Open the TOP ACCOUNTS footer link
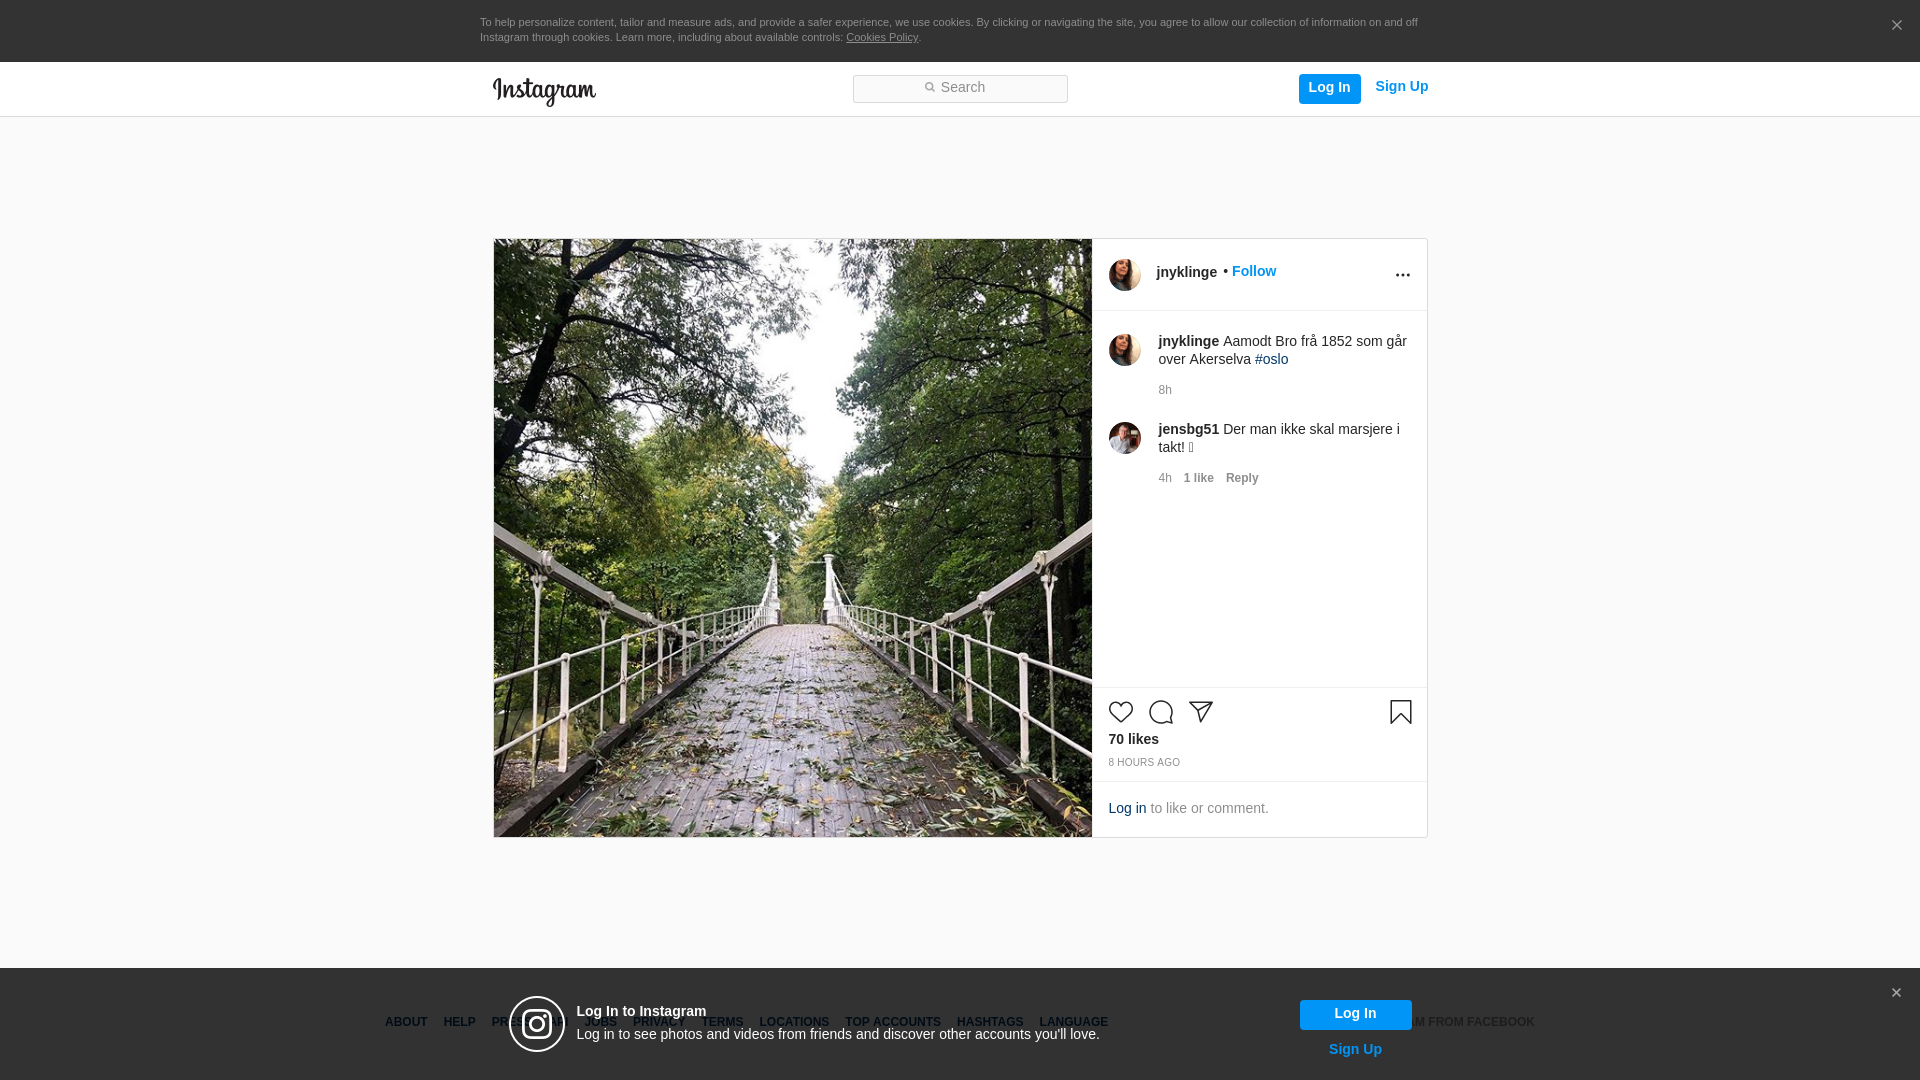This screenshot has height=1080, width=1920. pyautogui.click(x=893, y=1022)
